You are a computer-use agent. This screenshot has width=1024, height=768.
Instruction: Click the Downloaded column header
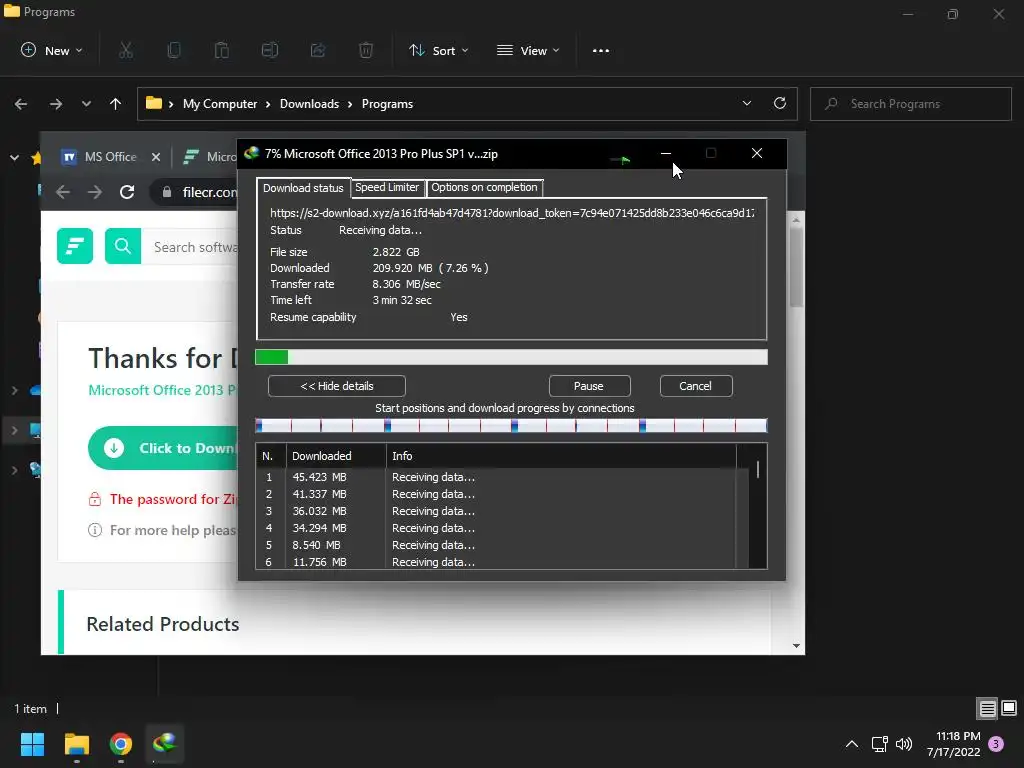pos(336,456)
